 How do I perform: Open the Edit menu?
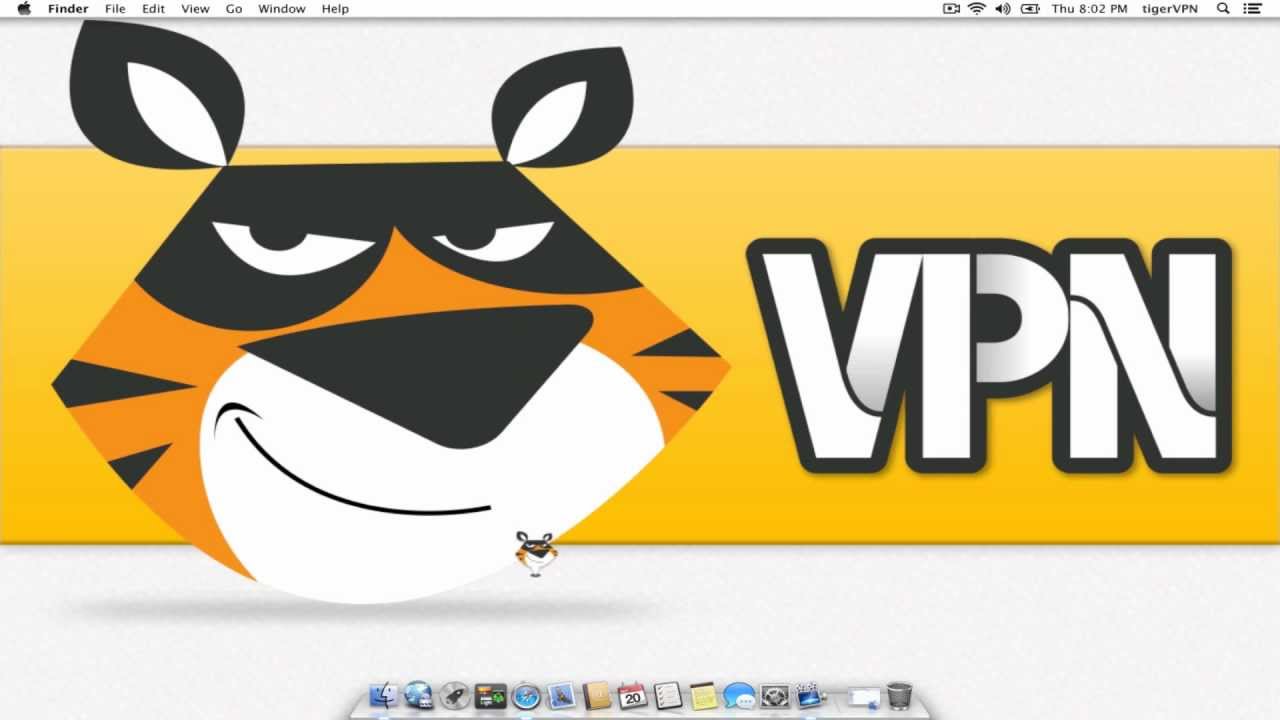click(x=153, y=9)
